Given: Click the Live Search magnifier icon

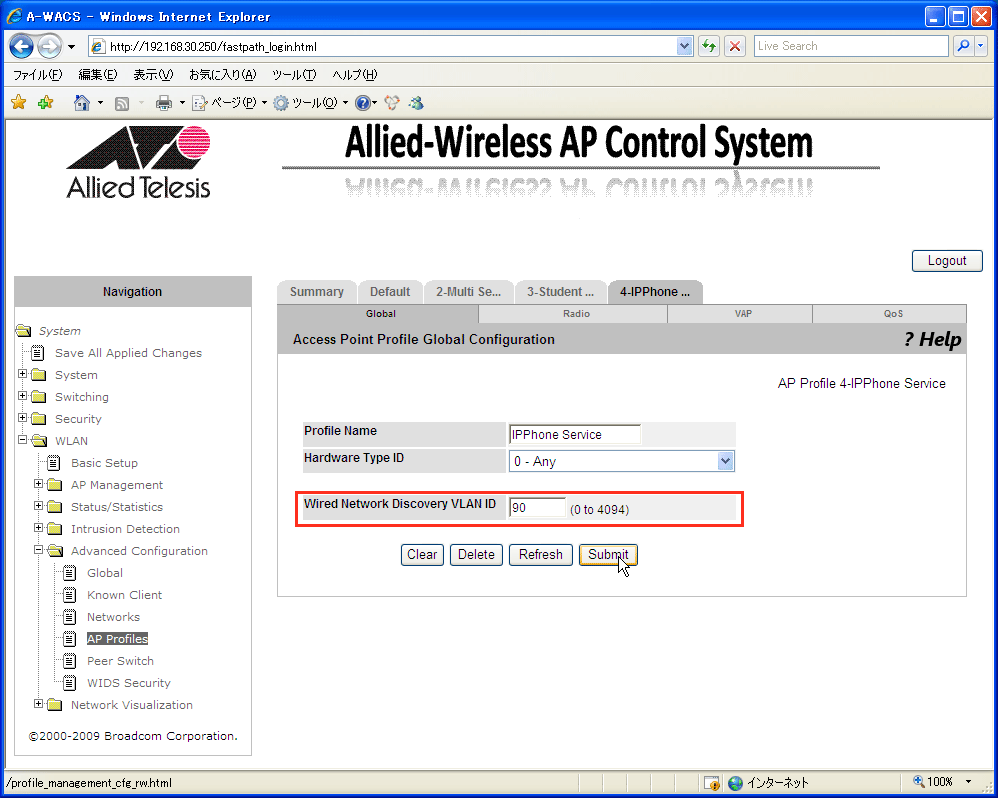Looking at the screenshot, I should pyautogui.click(x=964, y=46).
